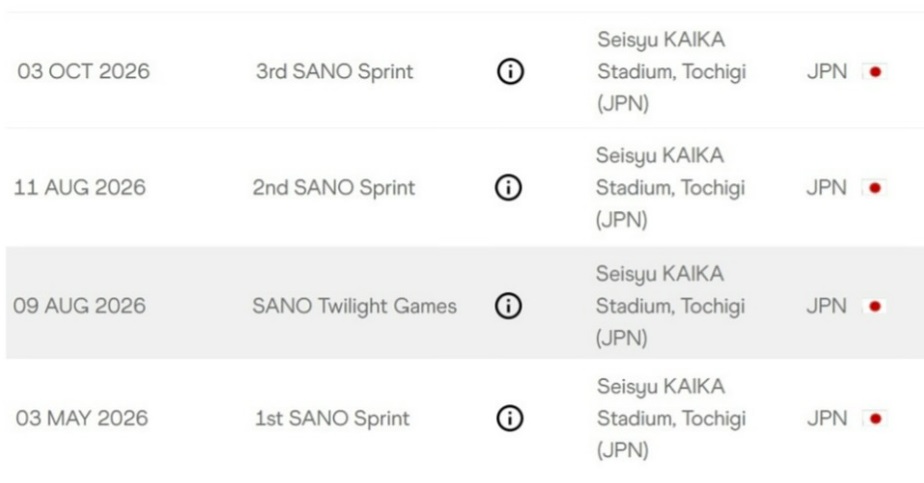Click the 11 AUG 2026 date
This screenshot has width=924, height=483.
(79, 188)
